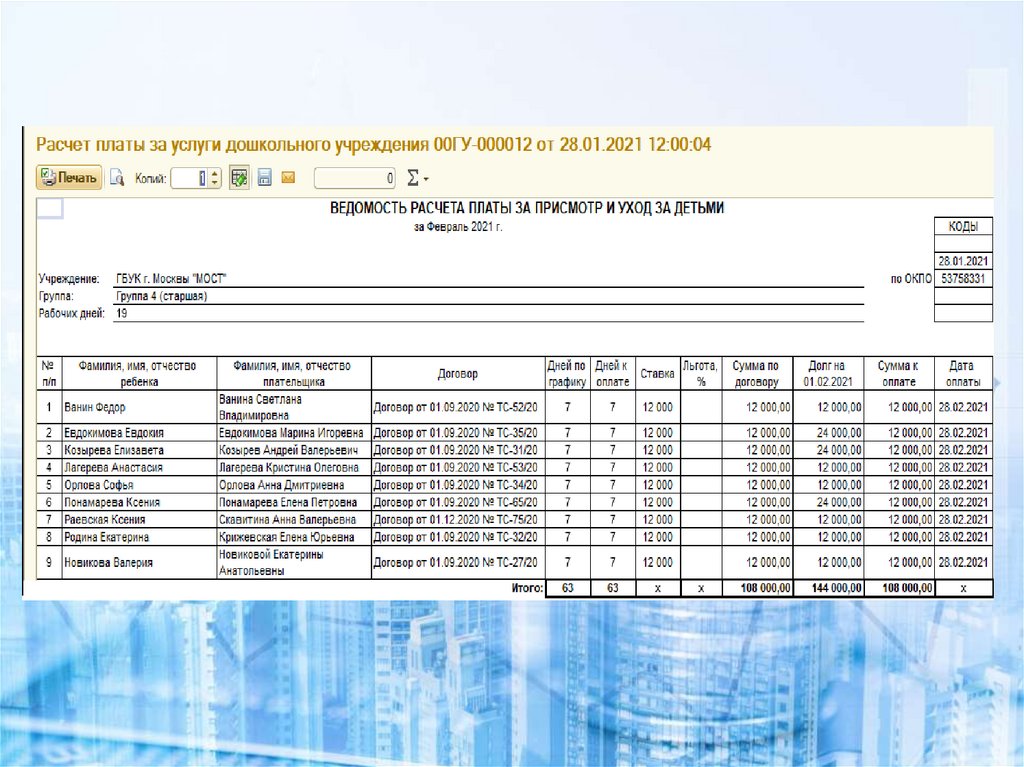Select the ОКПО code cell 53758331
Viewport: 1024px width, 767px height.
[963, 279]
